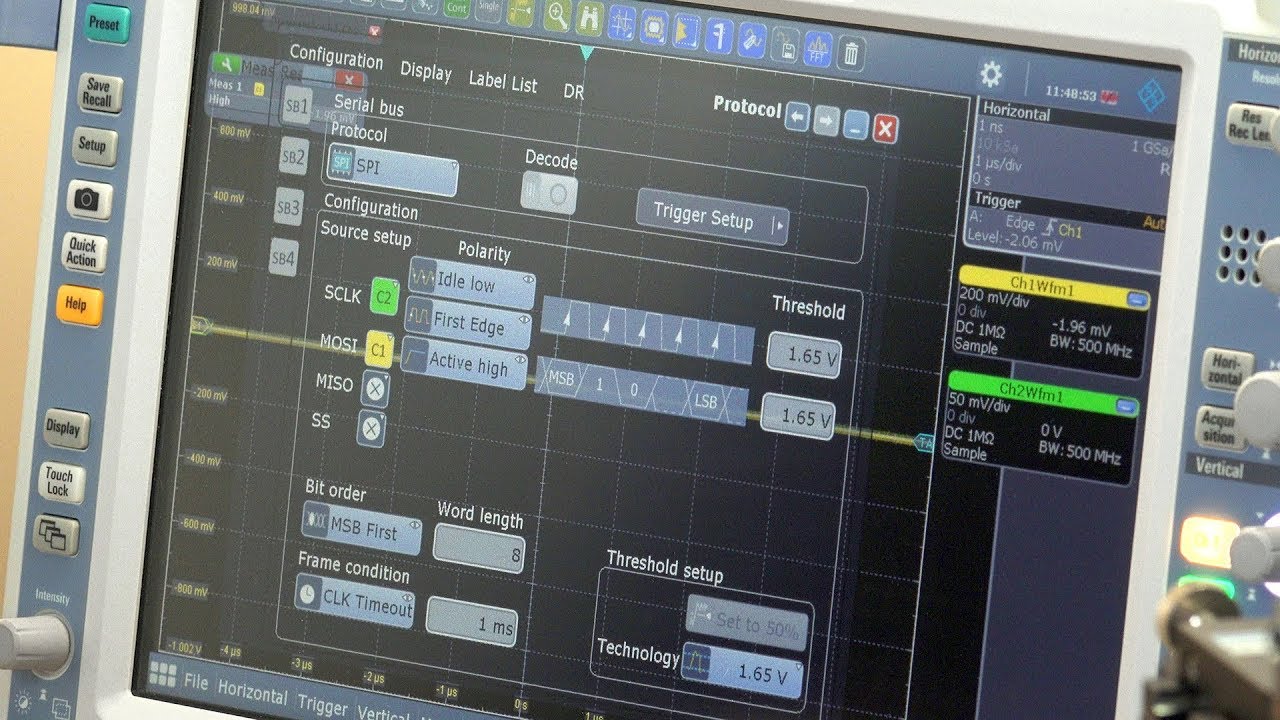Edit the 1 ms timeout field
The width and height of the screenshot is (1280, 720).
(472, 622)
